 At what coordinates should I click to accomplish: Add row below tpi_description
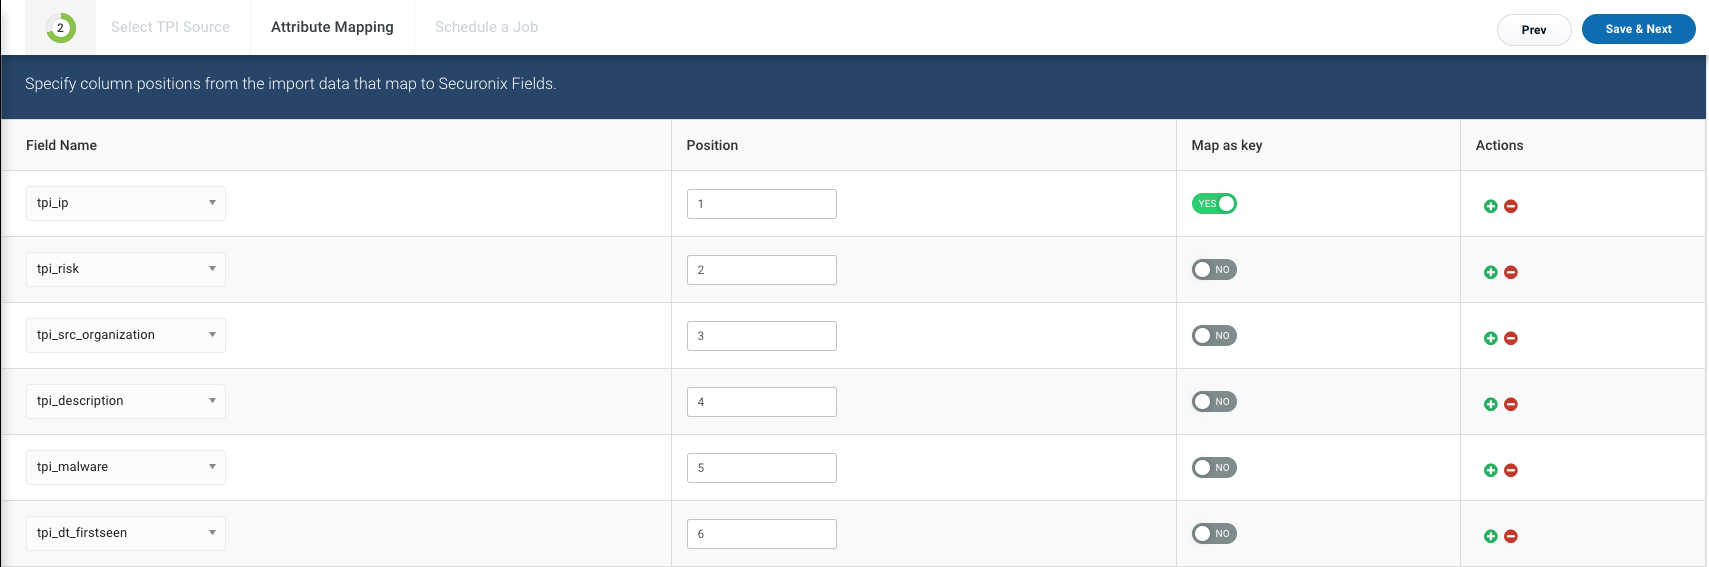(1490, 404)
